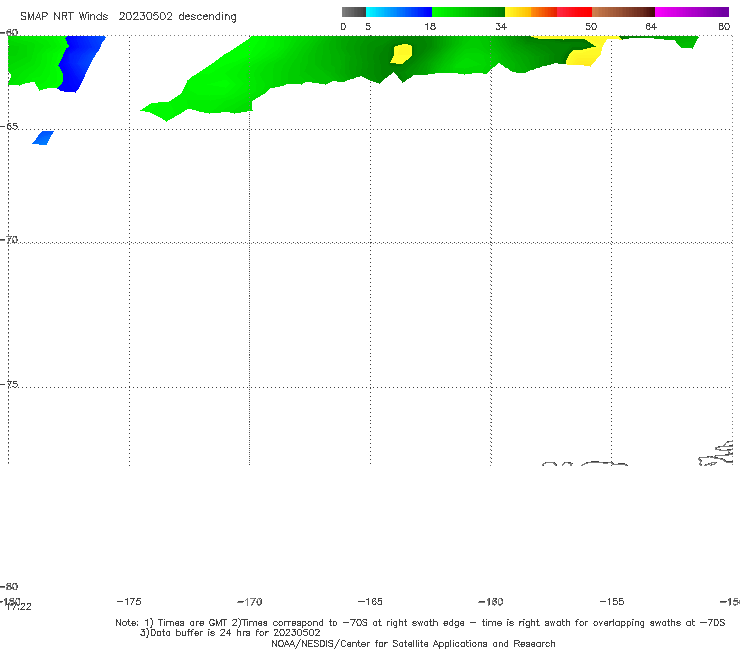Click the longitude label '-175'
Screen dimensions: 740x650
(x=129, y=601)
